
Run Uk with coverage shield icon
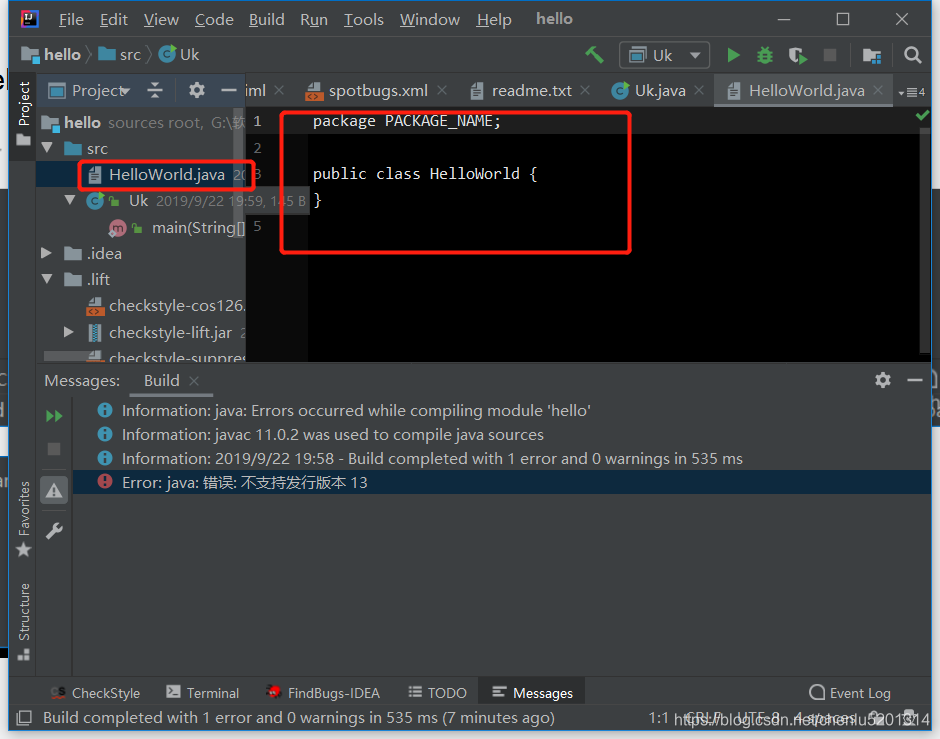pyautogui.click(x=796, y=55)
